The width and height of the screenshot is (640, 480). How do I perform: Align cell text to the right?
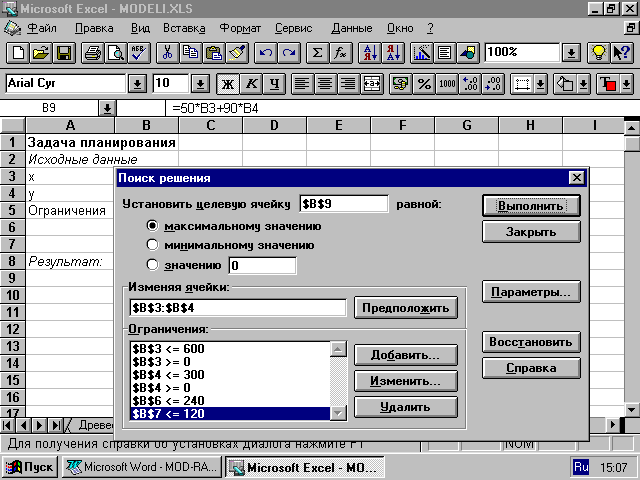(x=348, y=84)
